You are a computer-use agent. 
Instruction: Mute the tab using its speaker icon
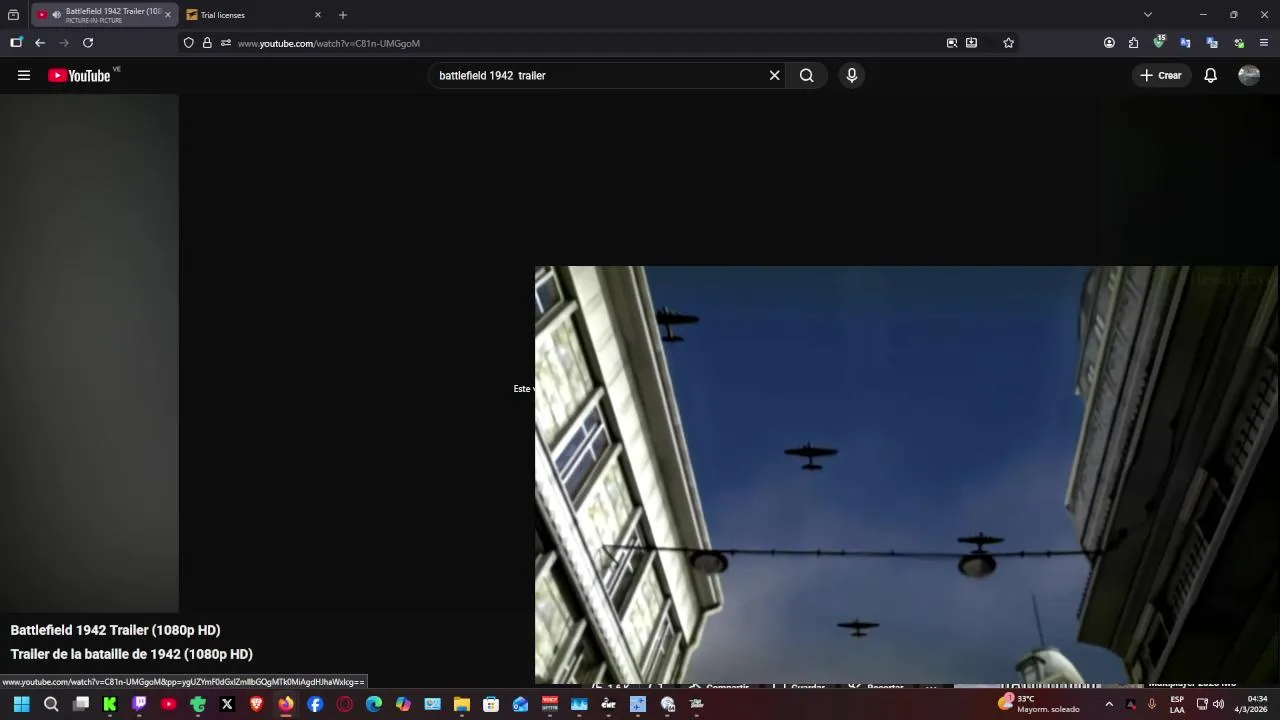click(x=56, y=15)
